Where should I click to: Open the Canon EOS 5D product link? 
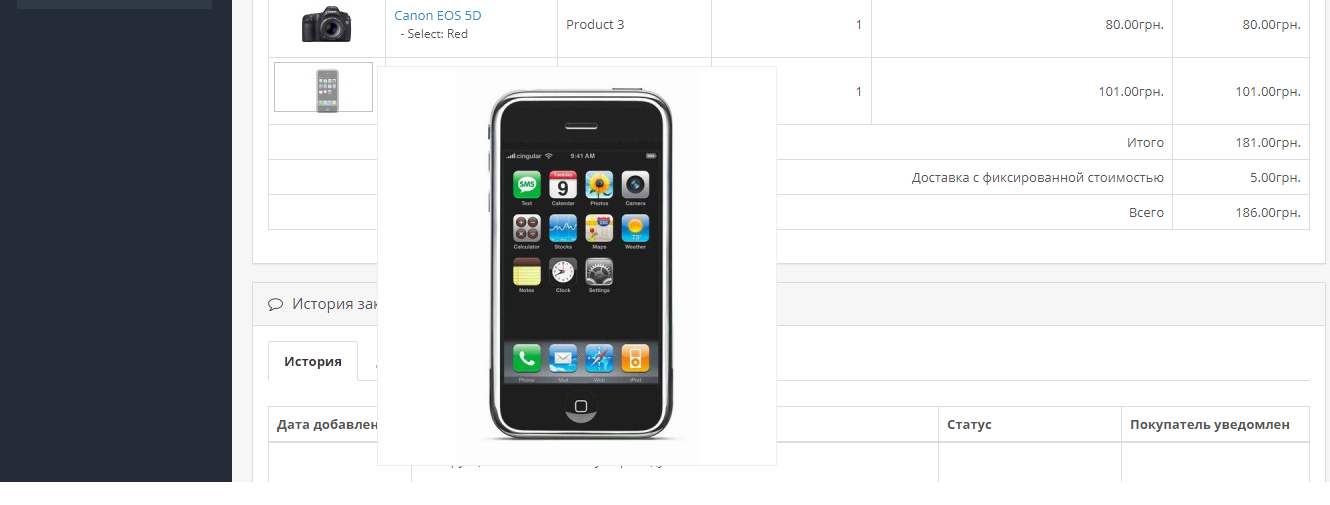click(438, 16)
